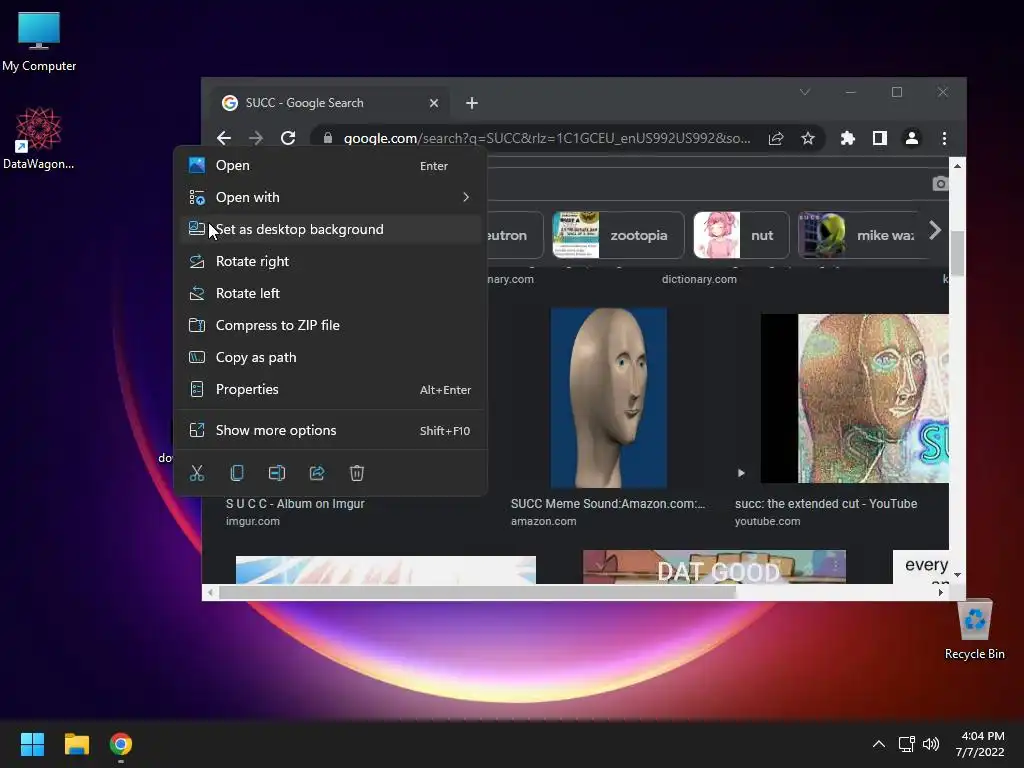Go back in Chrome
The image size is (1024, 768).
[x=224, y=138]
